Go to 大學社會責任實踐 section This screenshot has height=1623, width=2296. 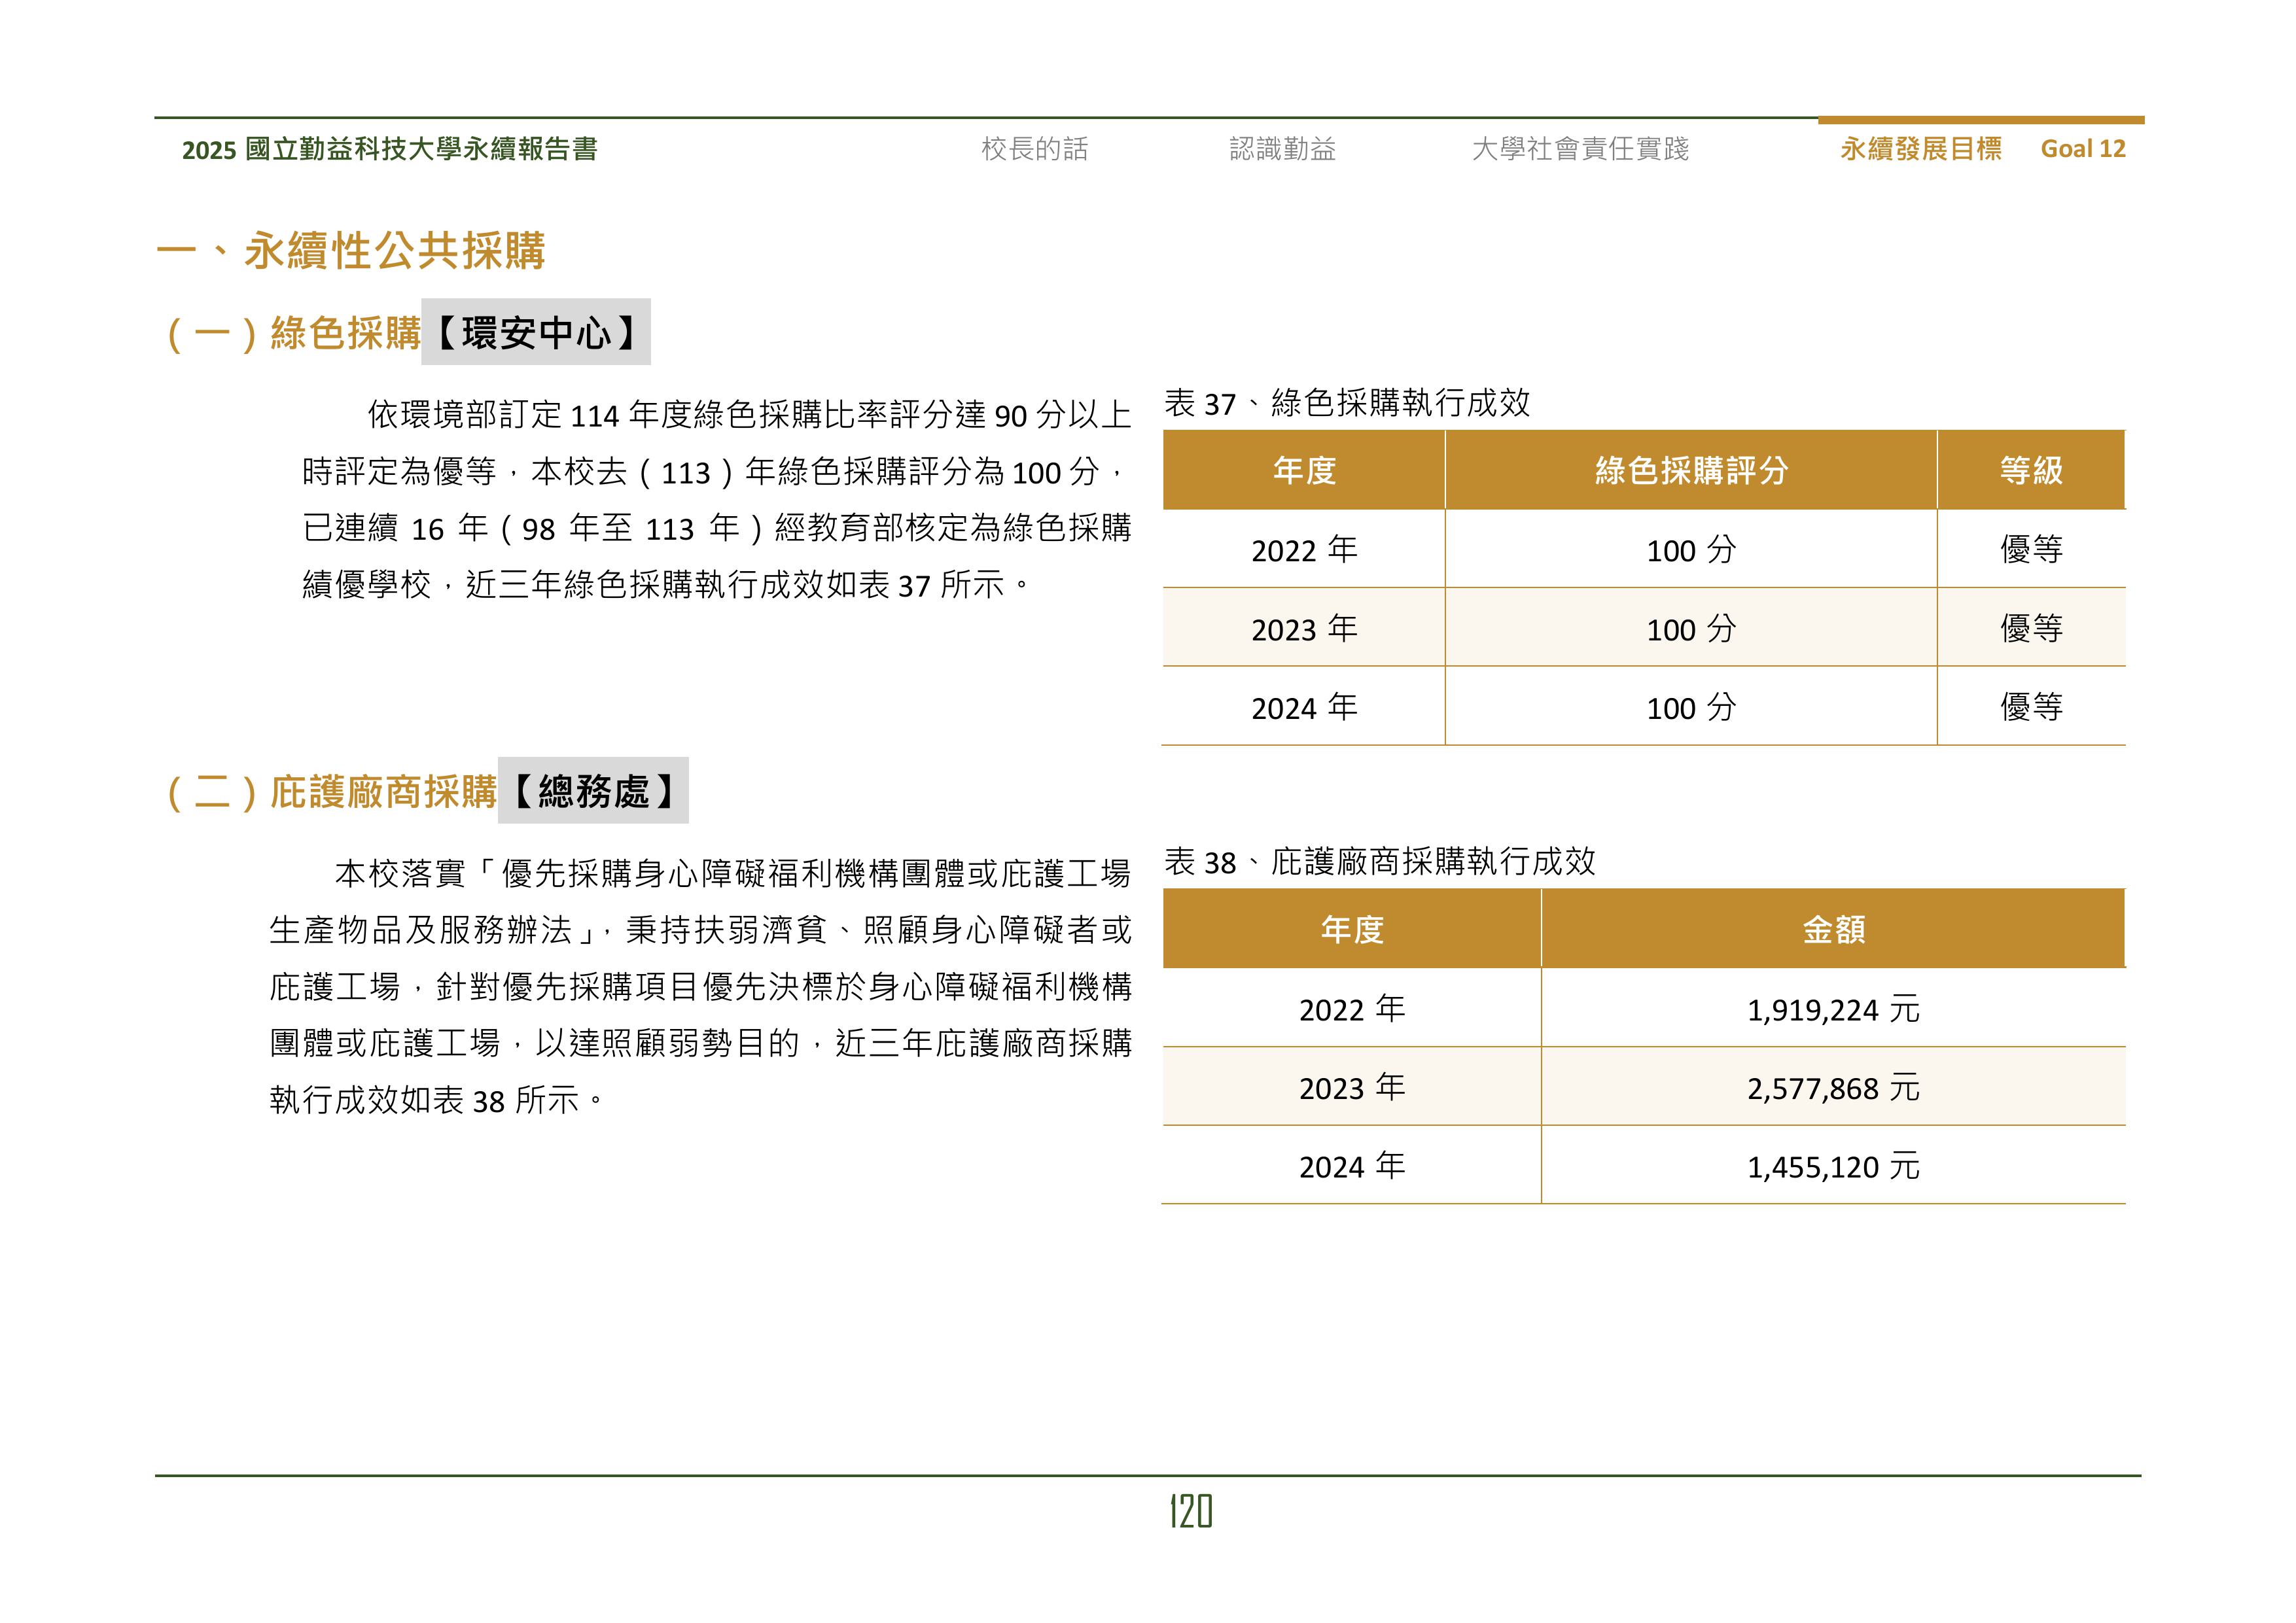pos(1580,149)
